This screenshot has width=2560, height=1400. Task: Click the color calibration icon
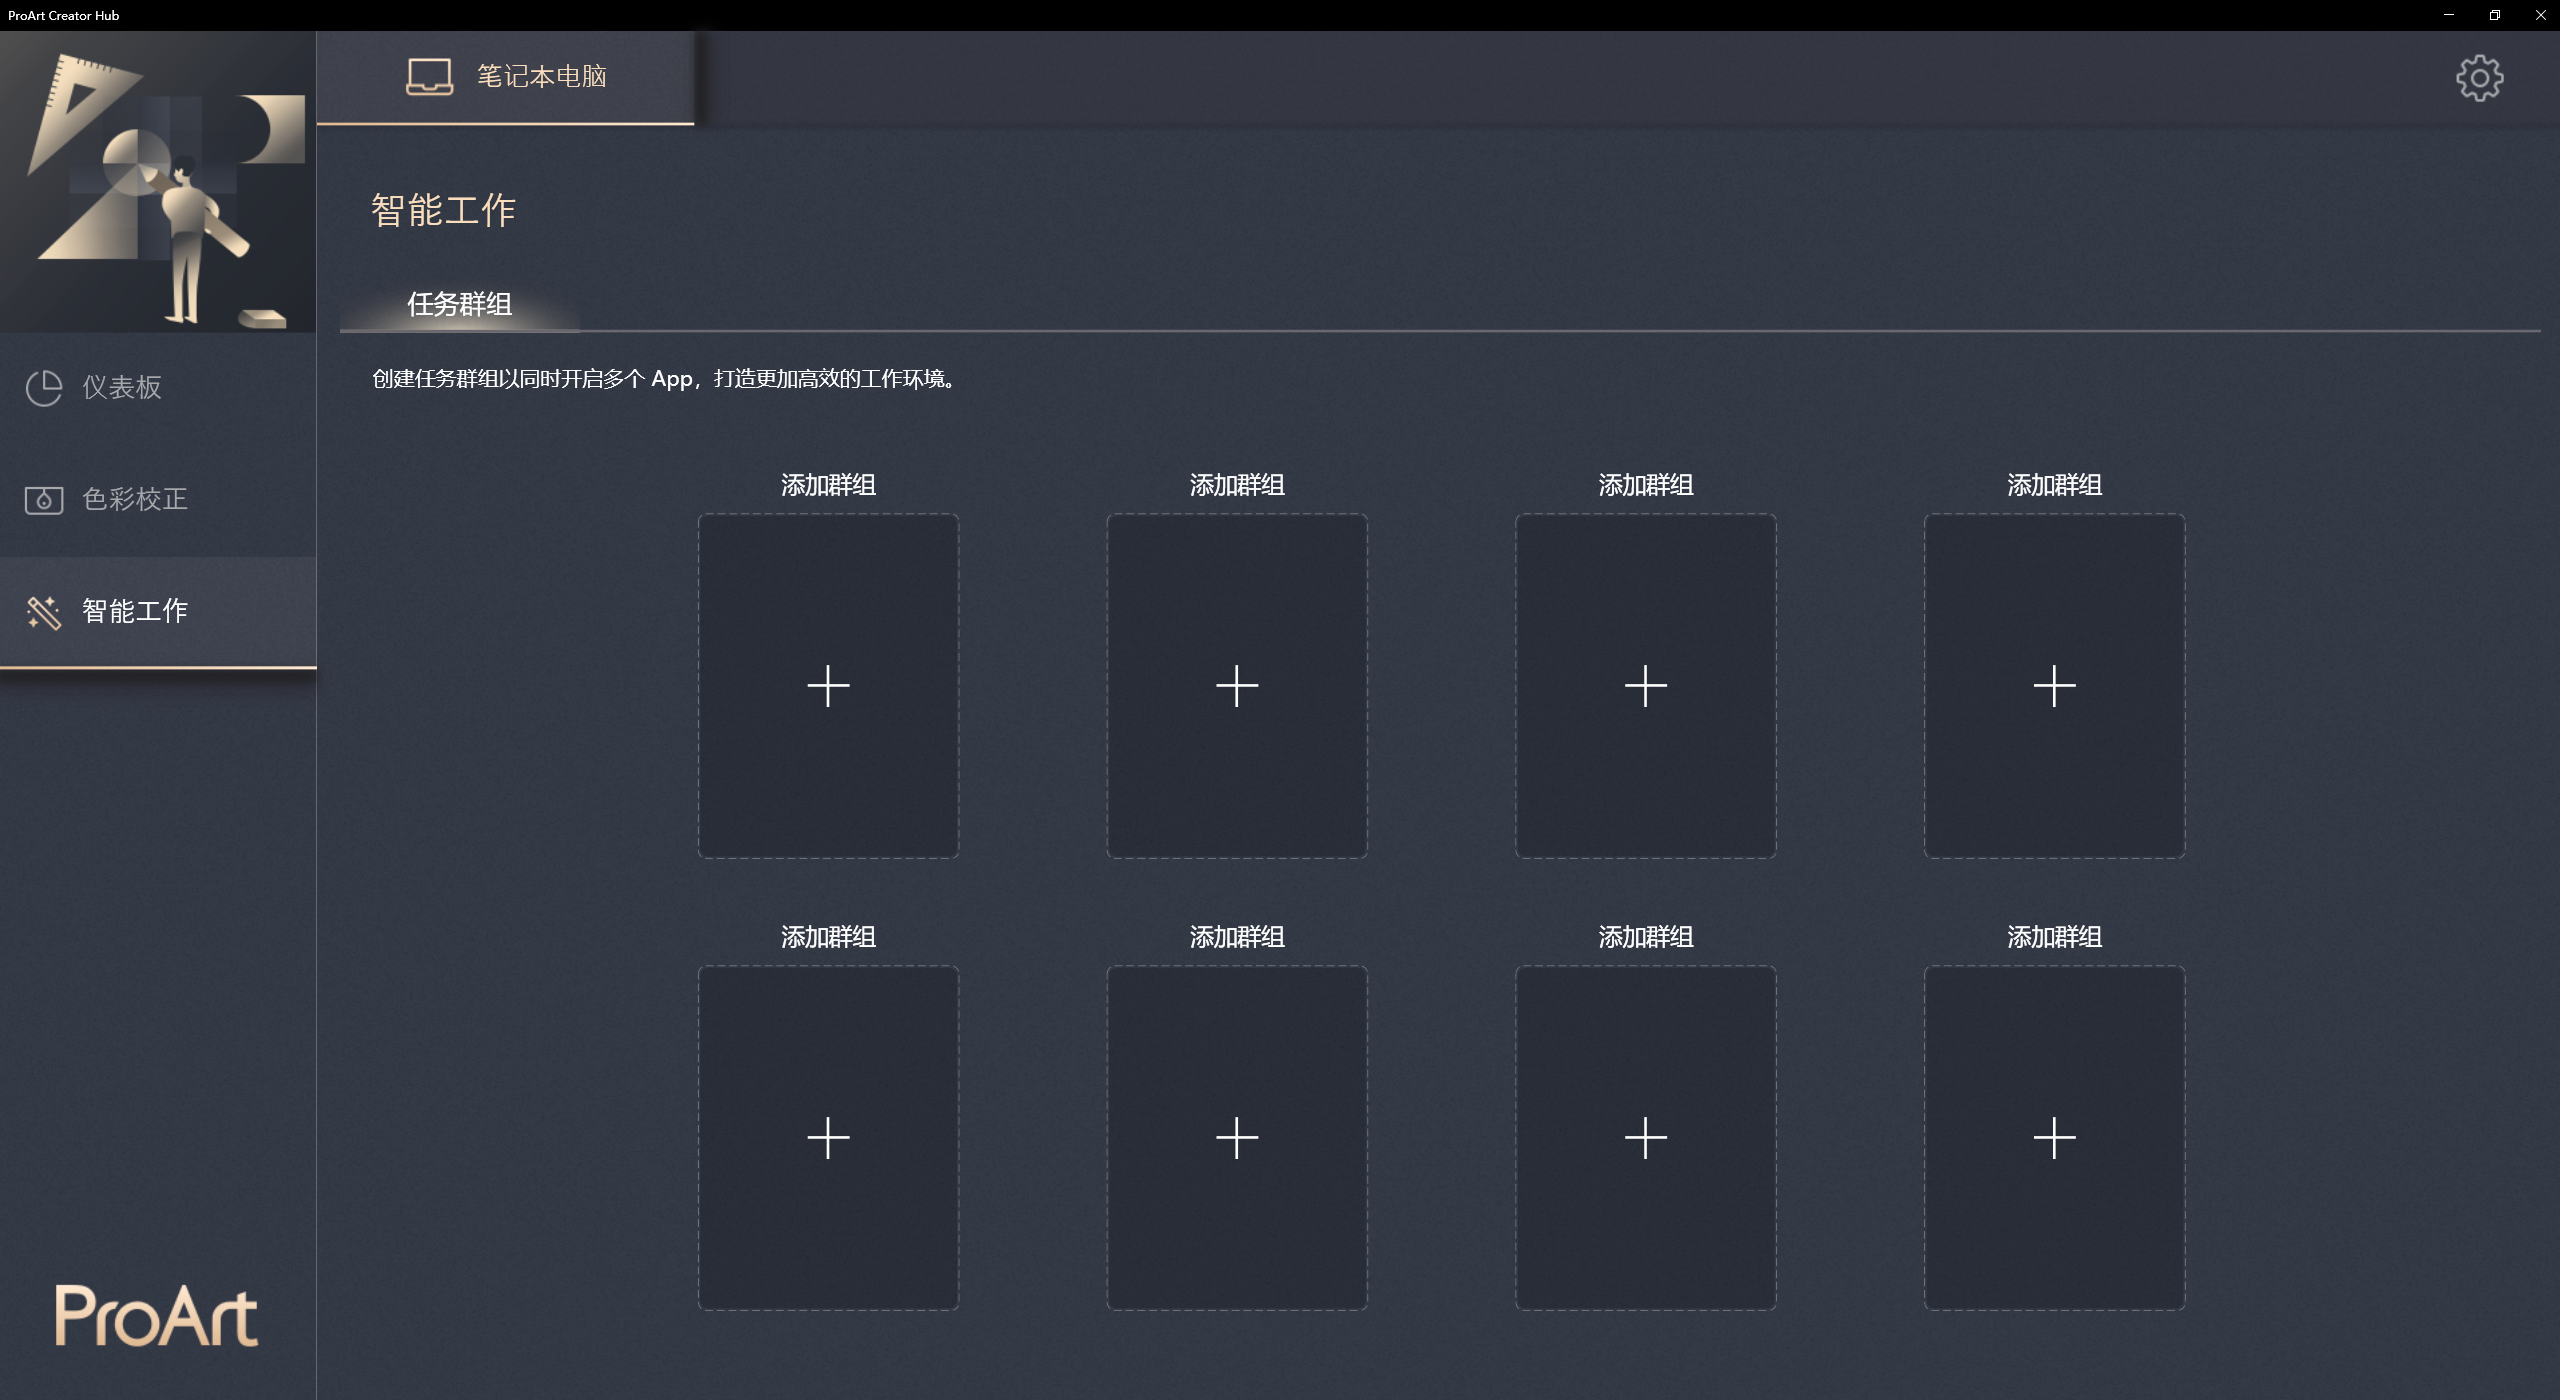click(x=44, y=500)
